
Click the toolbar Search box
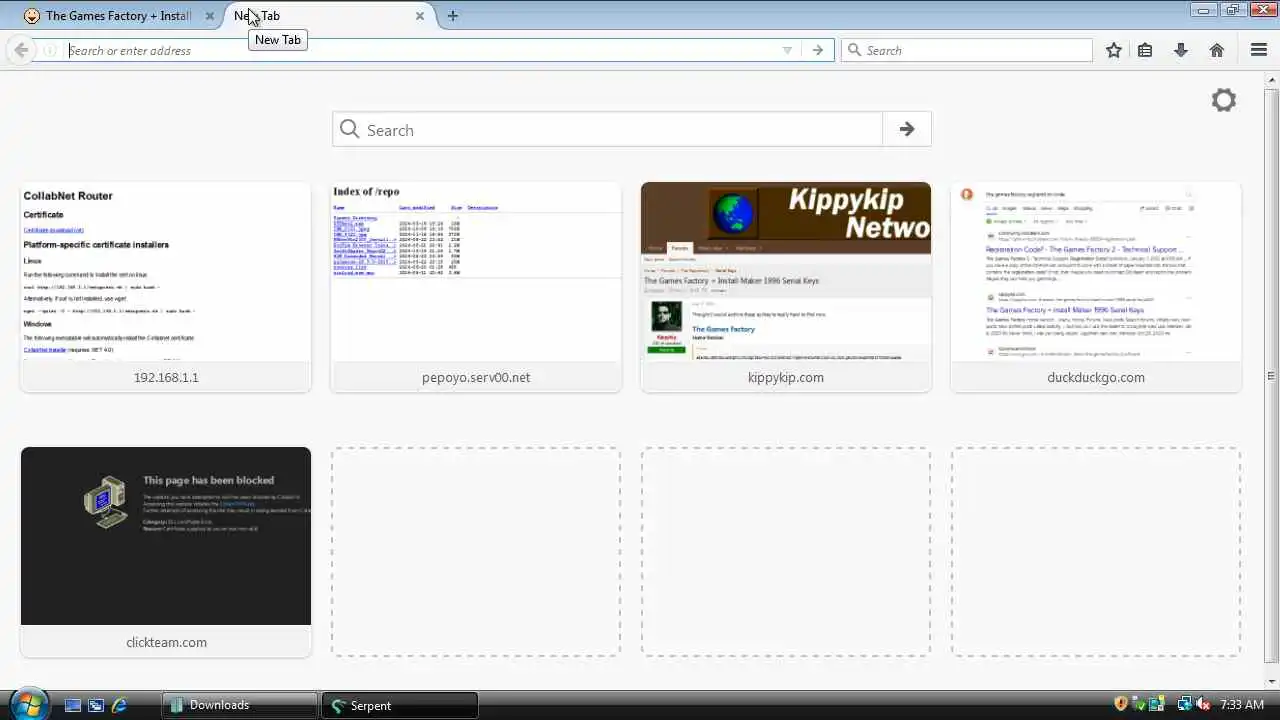point(967,50)
